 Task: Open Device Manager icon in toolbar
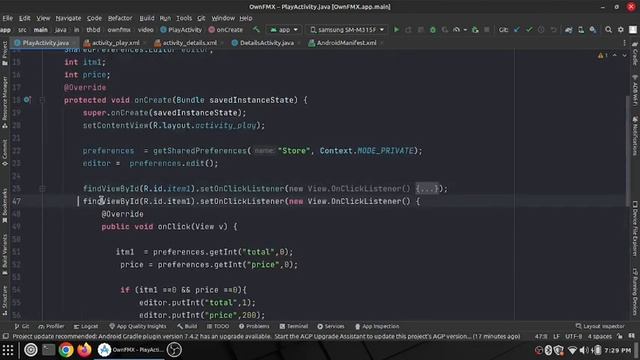(581, 30)
